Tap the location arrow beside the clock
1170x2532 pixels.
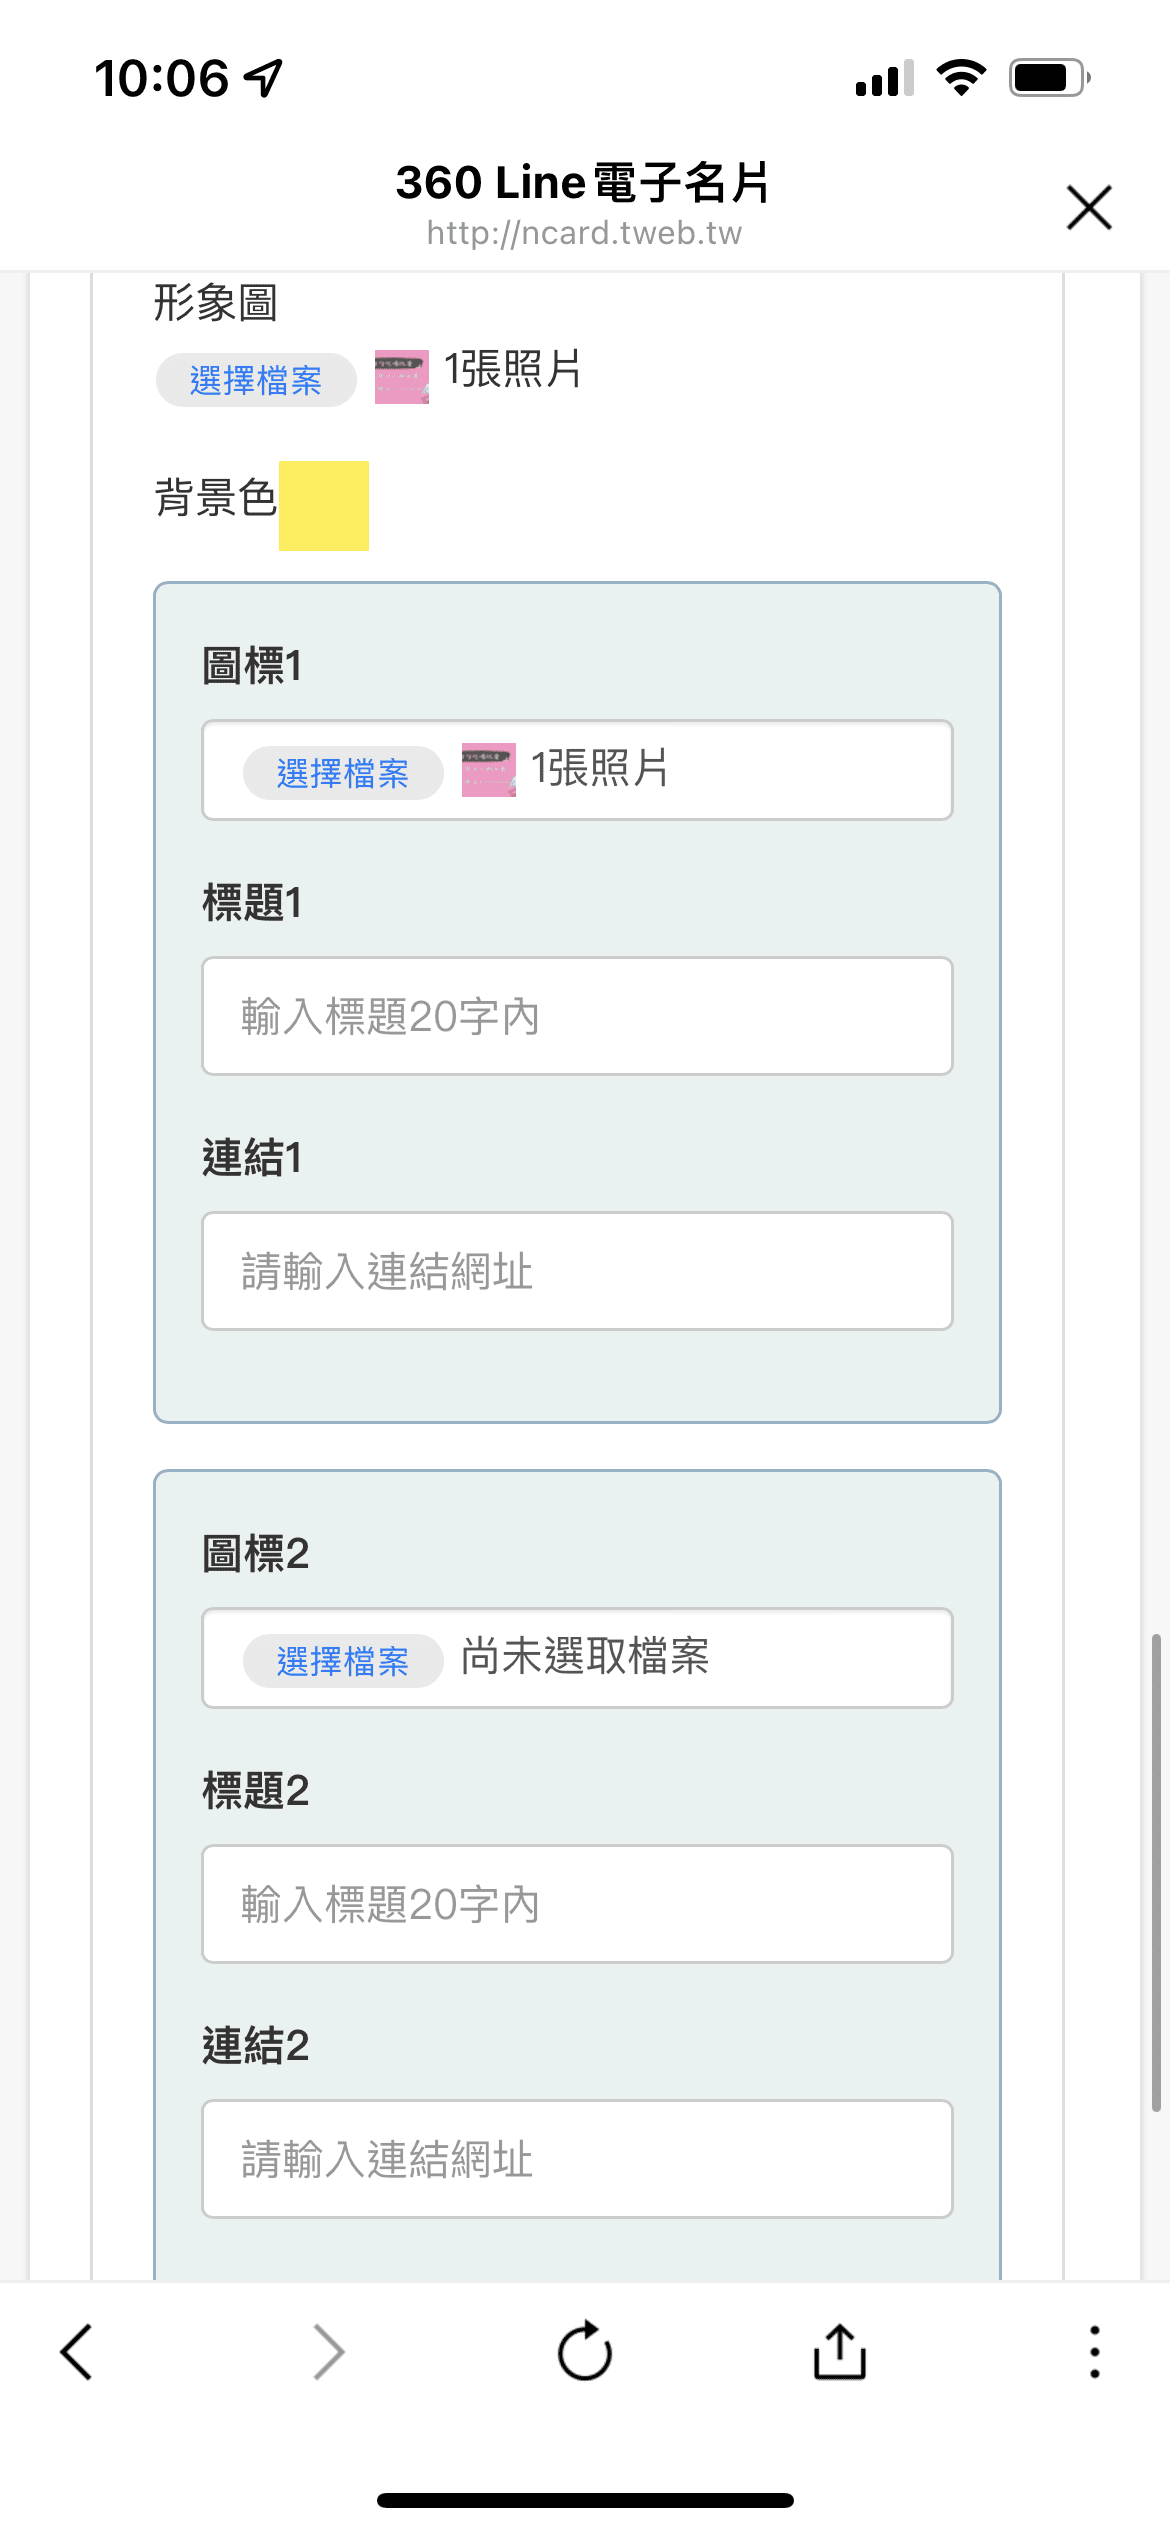[262, 78]
